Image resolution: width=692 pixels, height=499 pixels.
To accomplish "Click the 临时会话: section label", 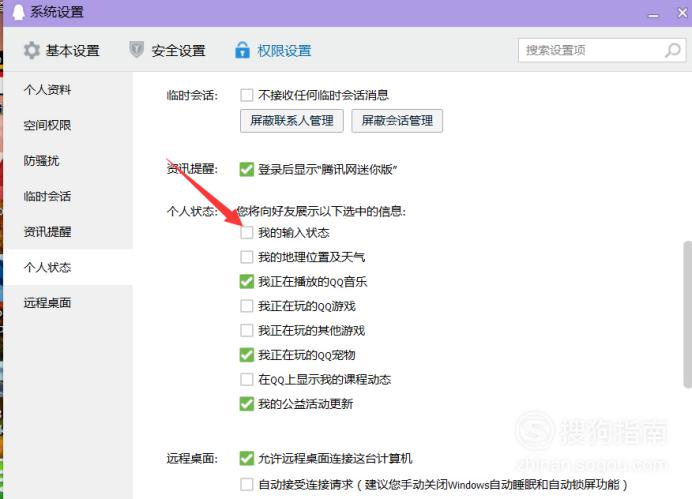I will pos(192,95).
